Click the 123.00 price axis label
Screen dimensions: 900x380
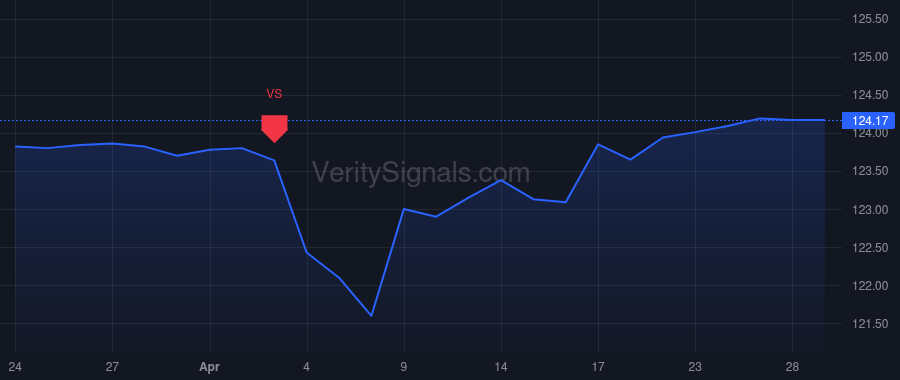(870, 210)
